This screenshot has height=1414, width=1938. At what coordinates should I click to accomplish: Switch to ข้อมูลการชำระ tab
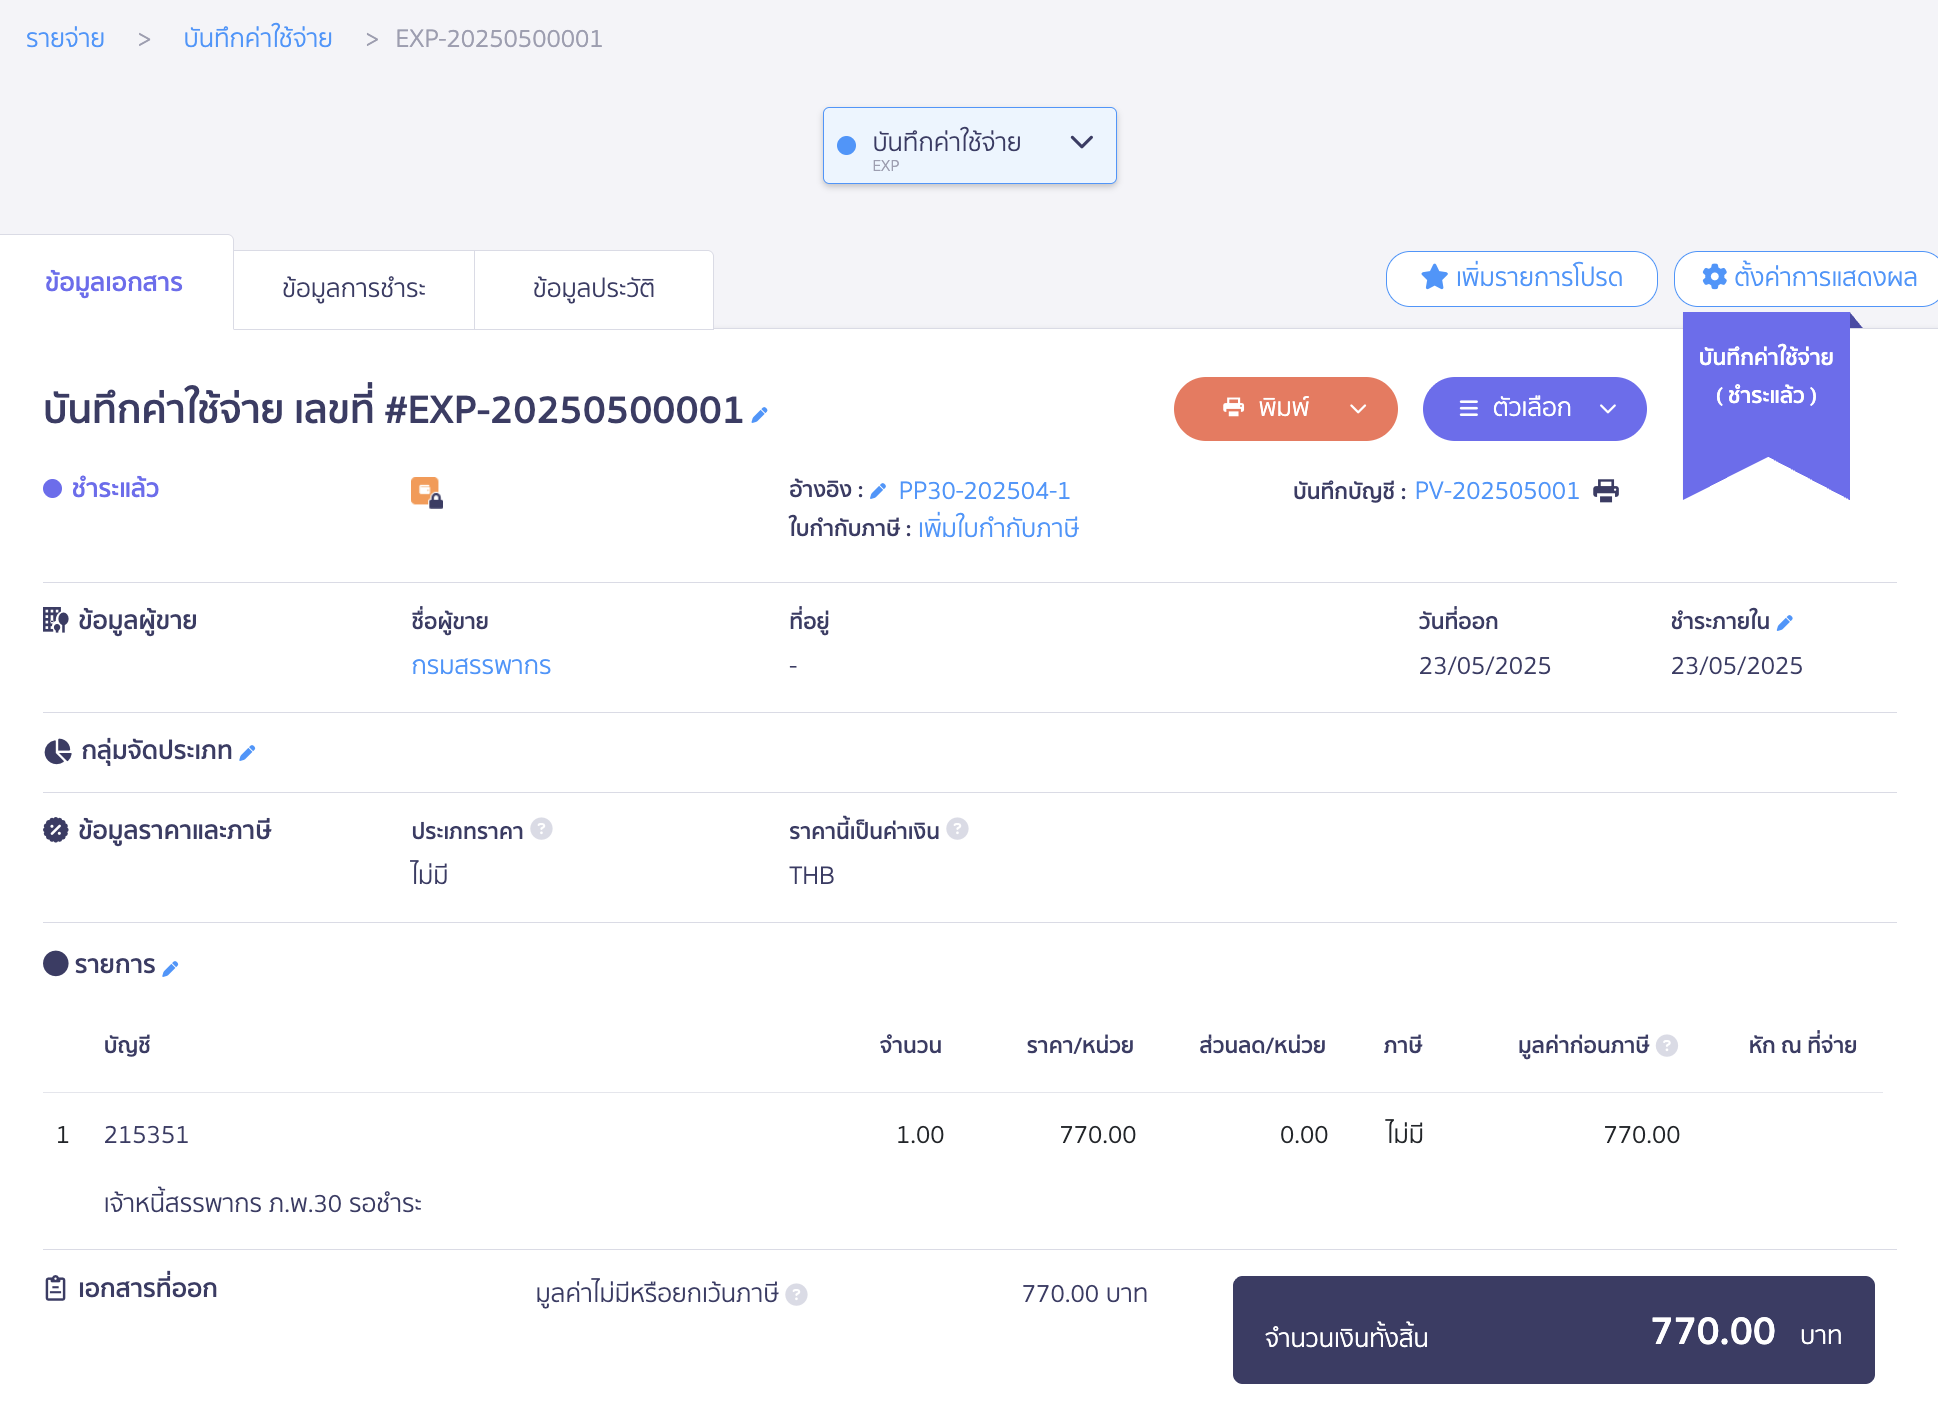tap(354, 289)
